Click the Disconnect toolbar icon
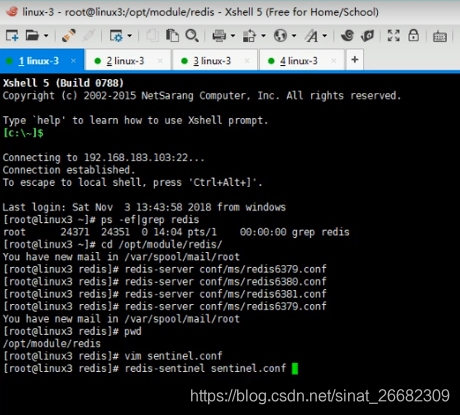The width and height of the screenshot is (460, 415). click(x=89, y=35)
